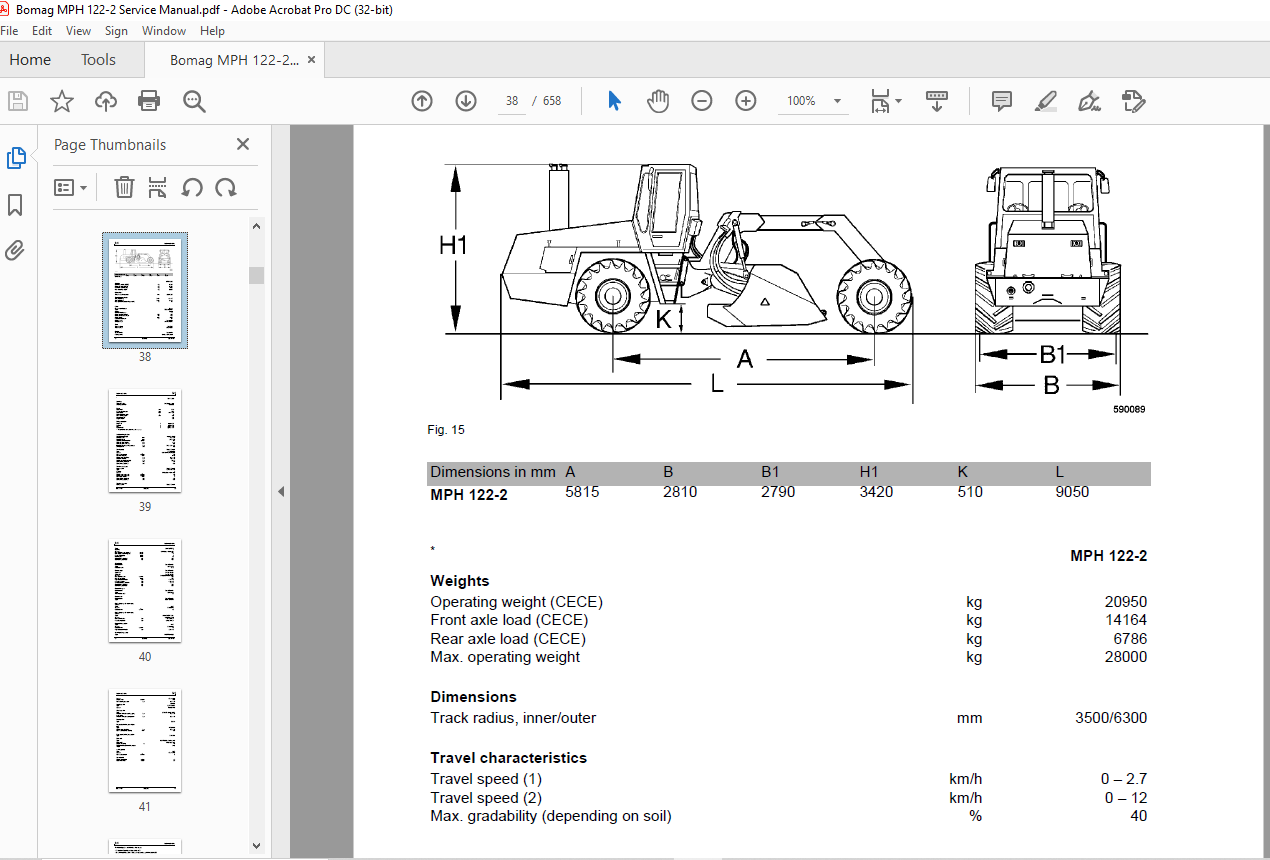Open Page Thumbnails panel icon in sidebar
Viewport: 1270px width, 860px height.
pyautogui.click(x=16, y=158)
